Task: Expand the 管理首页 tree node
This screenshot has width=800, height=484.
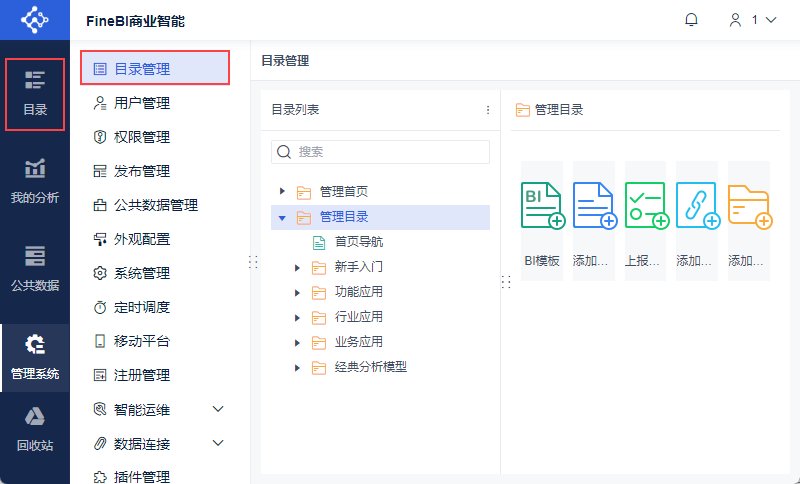Action: point(283,191)
